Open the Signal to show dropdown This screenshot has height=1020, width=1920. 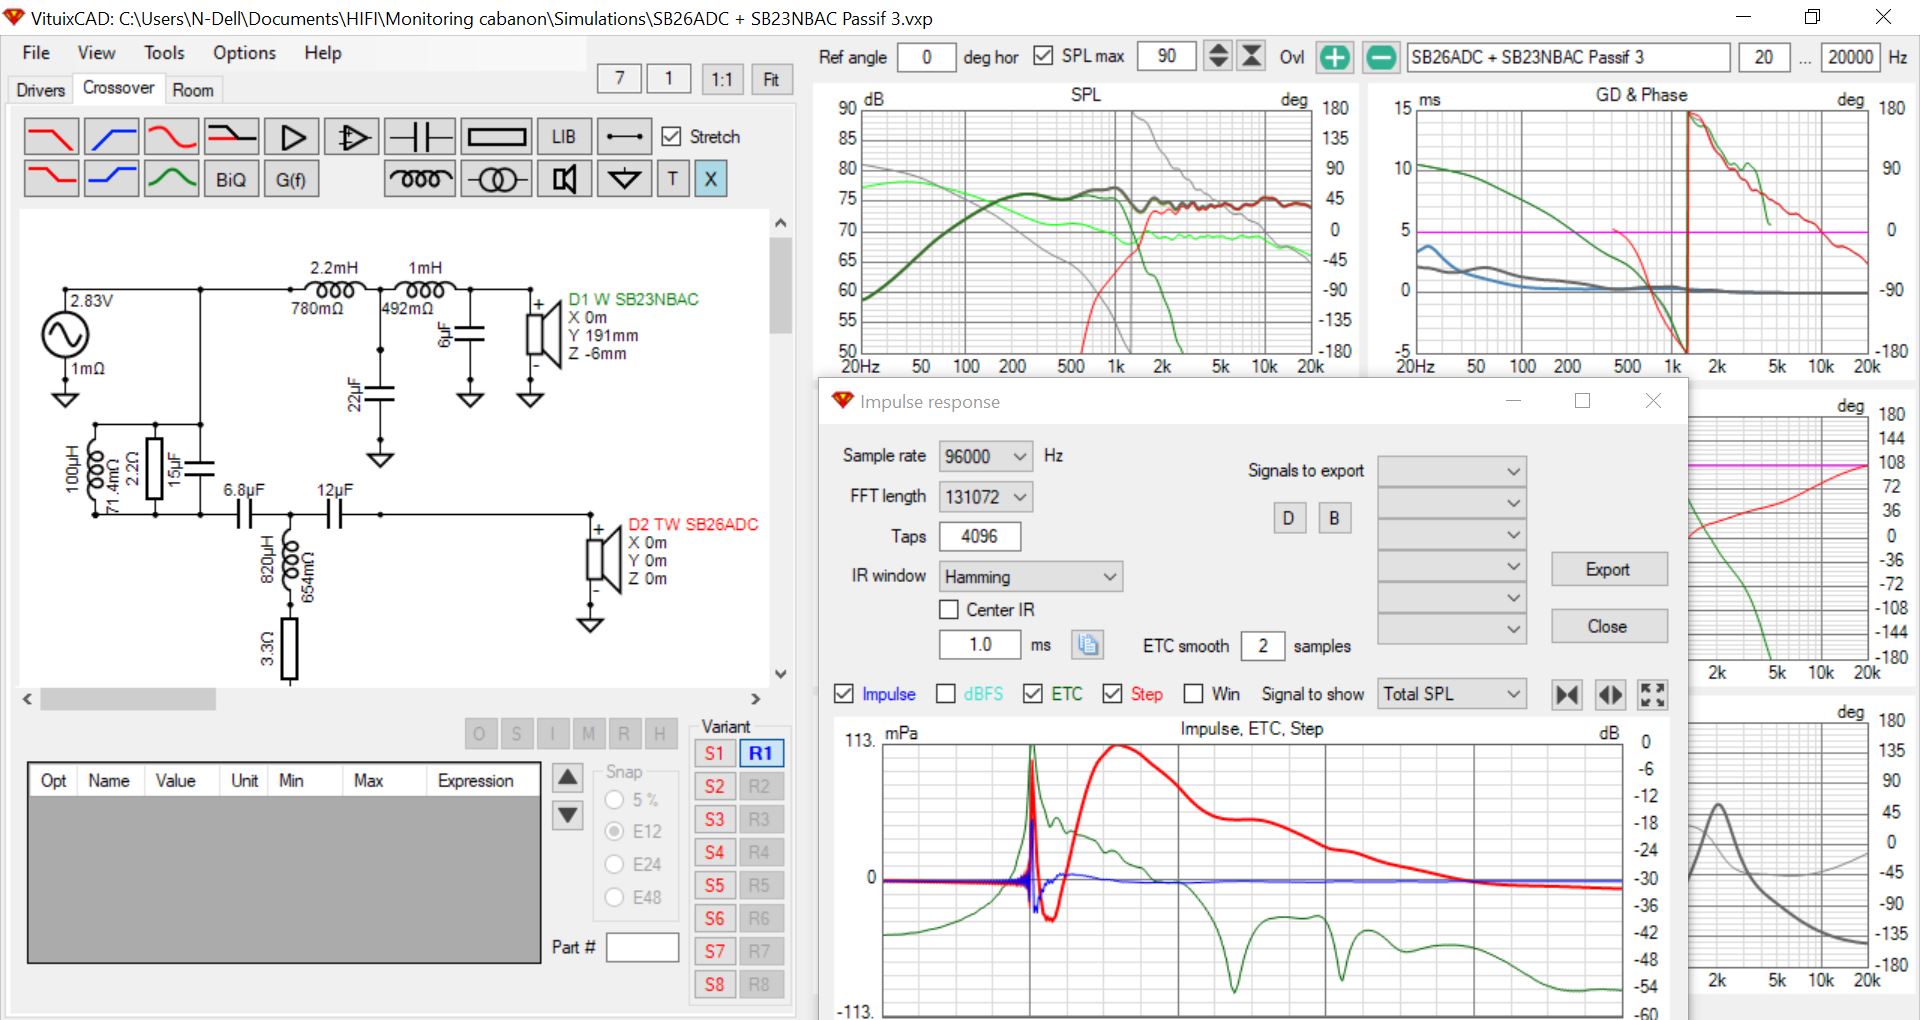click(x=1452, y=694)
